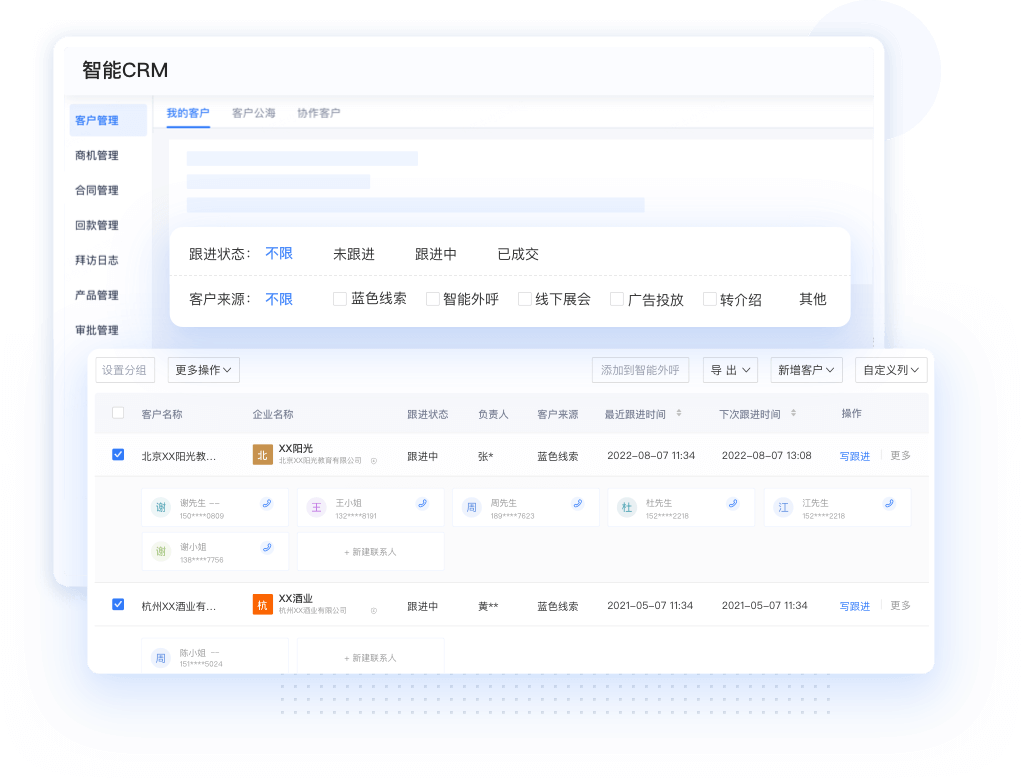
Task: Click customer name 北京XX阳光教…
Action: click(179, 456)
